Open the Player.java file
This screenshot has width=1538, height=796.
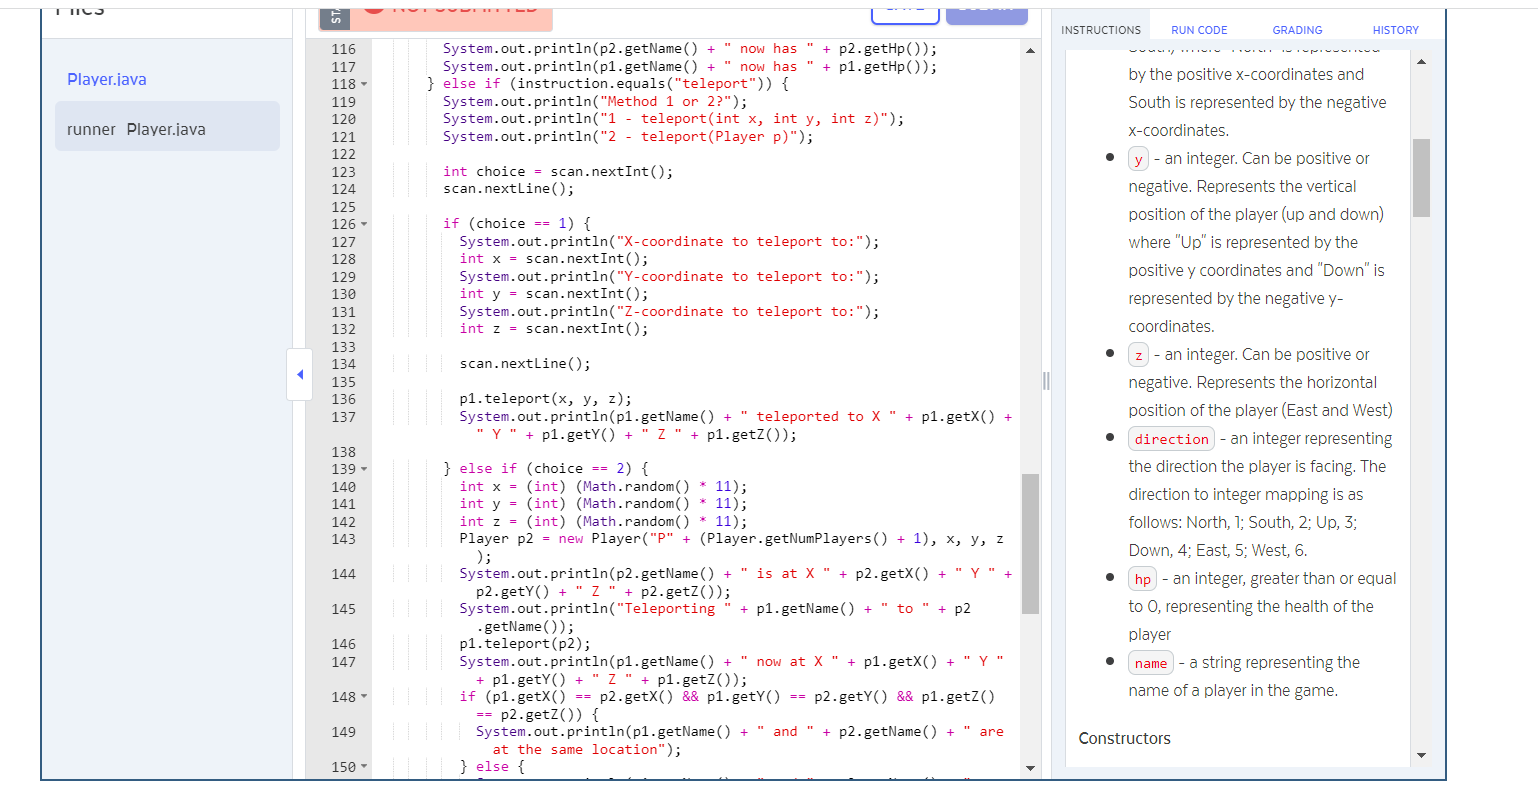point(107,79)
